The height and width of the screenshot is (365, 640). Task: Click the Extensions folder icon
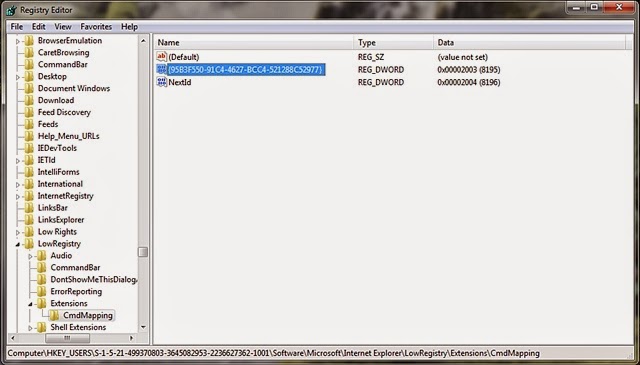click(42, 303)
